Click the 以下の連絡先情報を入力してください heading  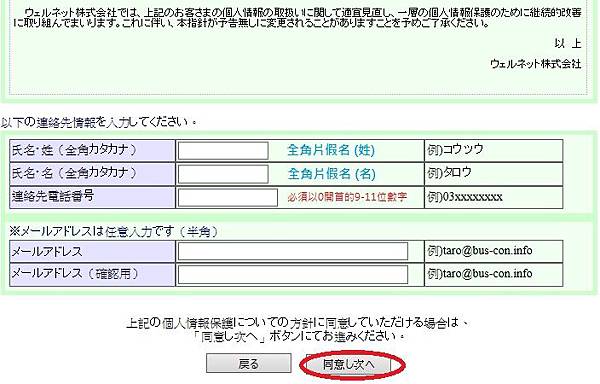[x=99, y=122]
